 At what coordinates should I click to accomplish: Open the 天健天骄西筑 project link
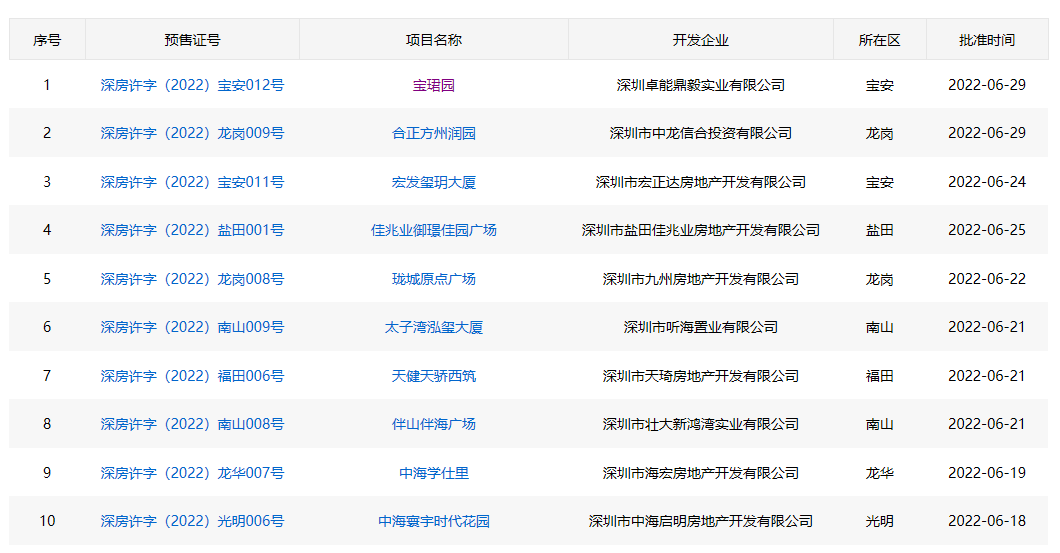433,376
